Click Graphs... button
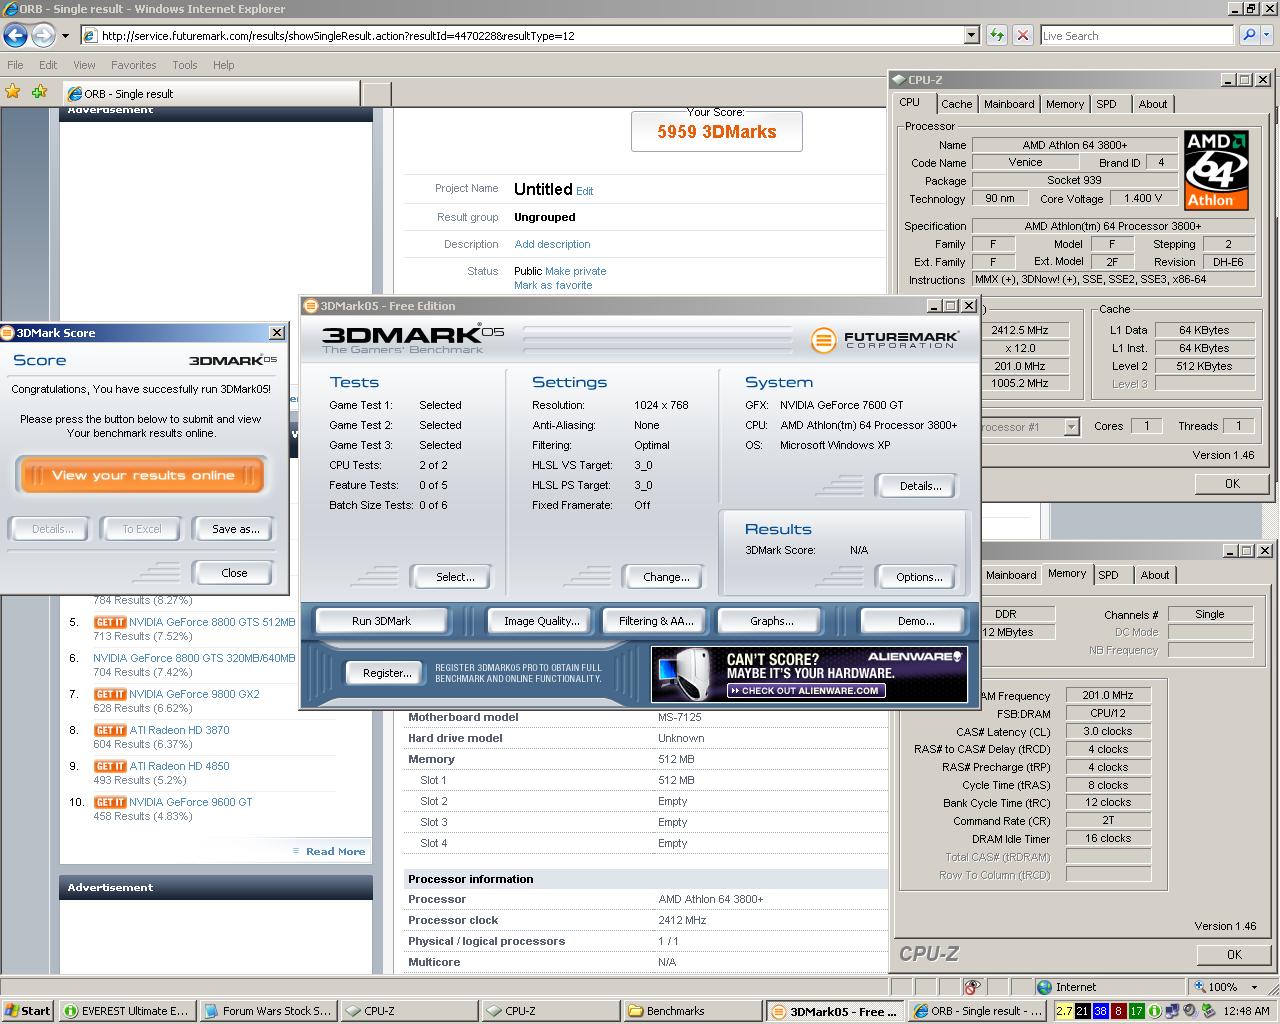 coord(771,621)
